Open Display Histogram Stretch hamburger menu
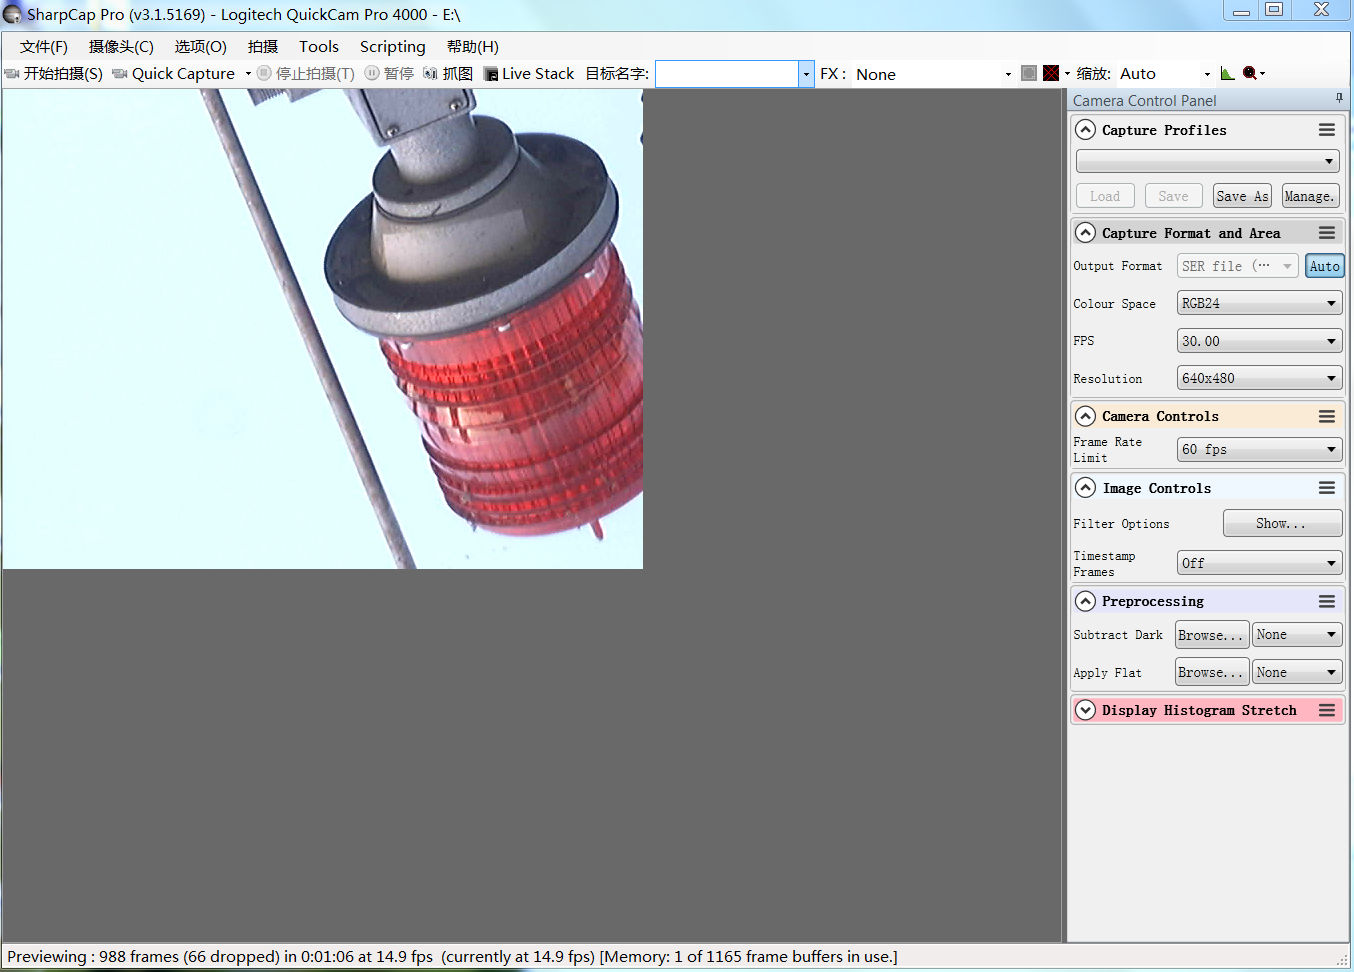Image resolution: width=1354 pixels, height=972 pixels. pos(1327,710)
